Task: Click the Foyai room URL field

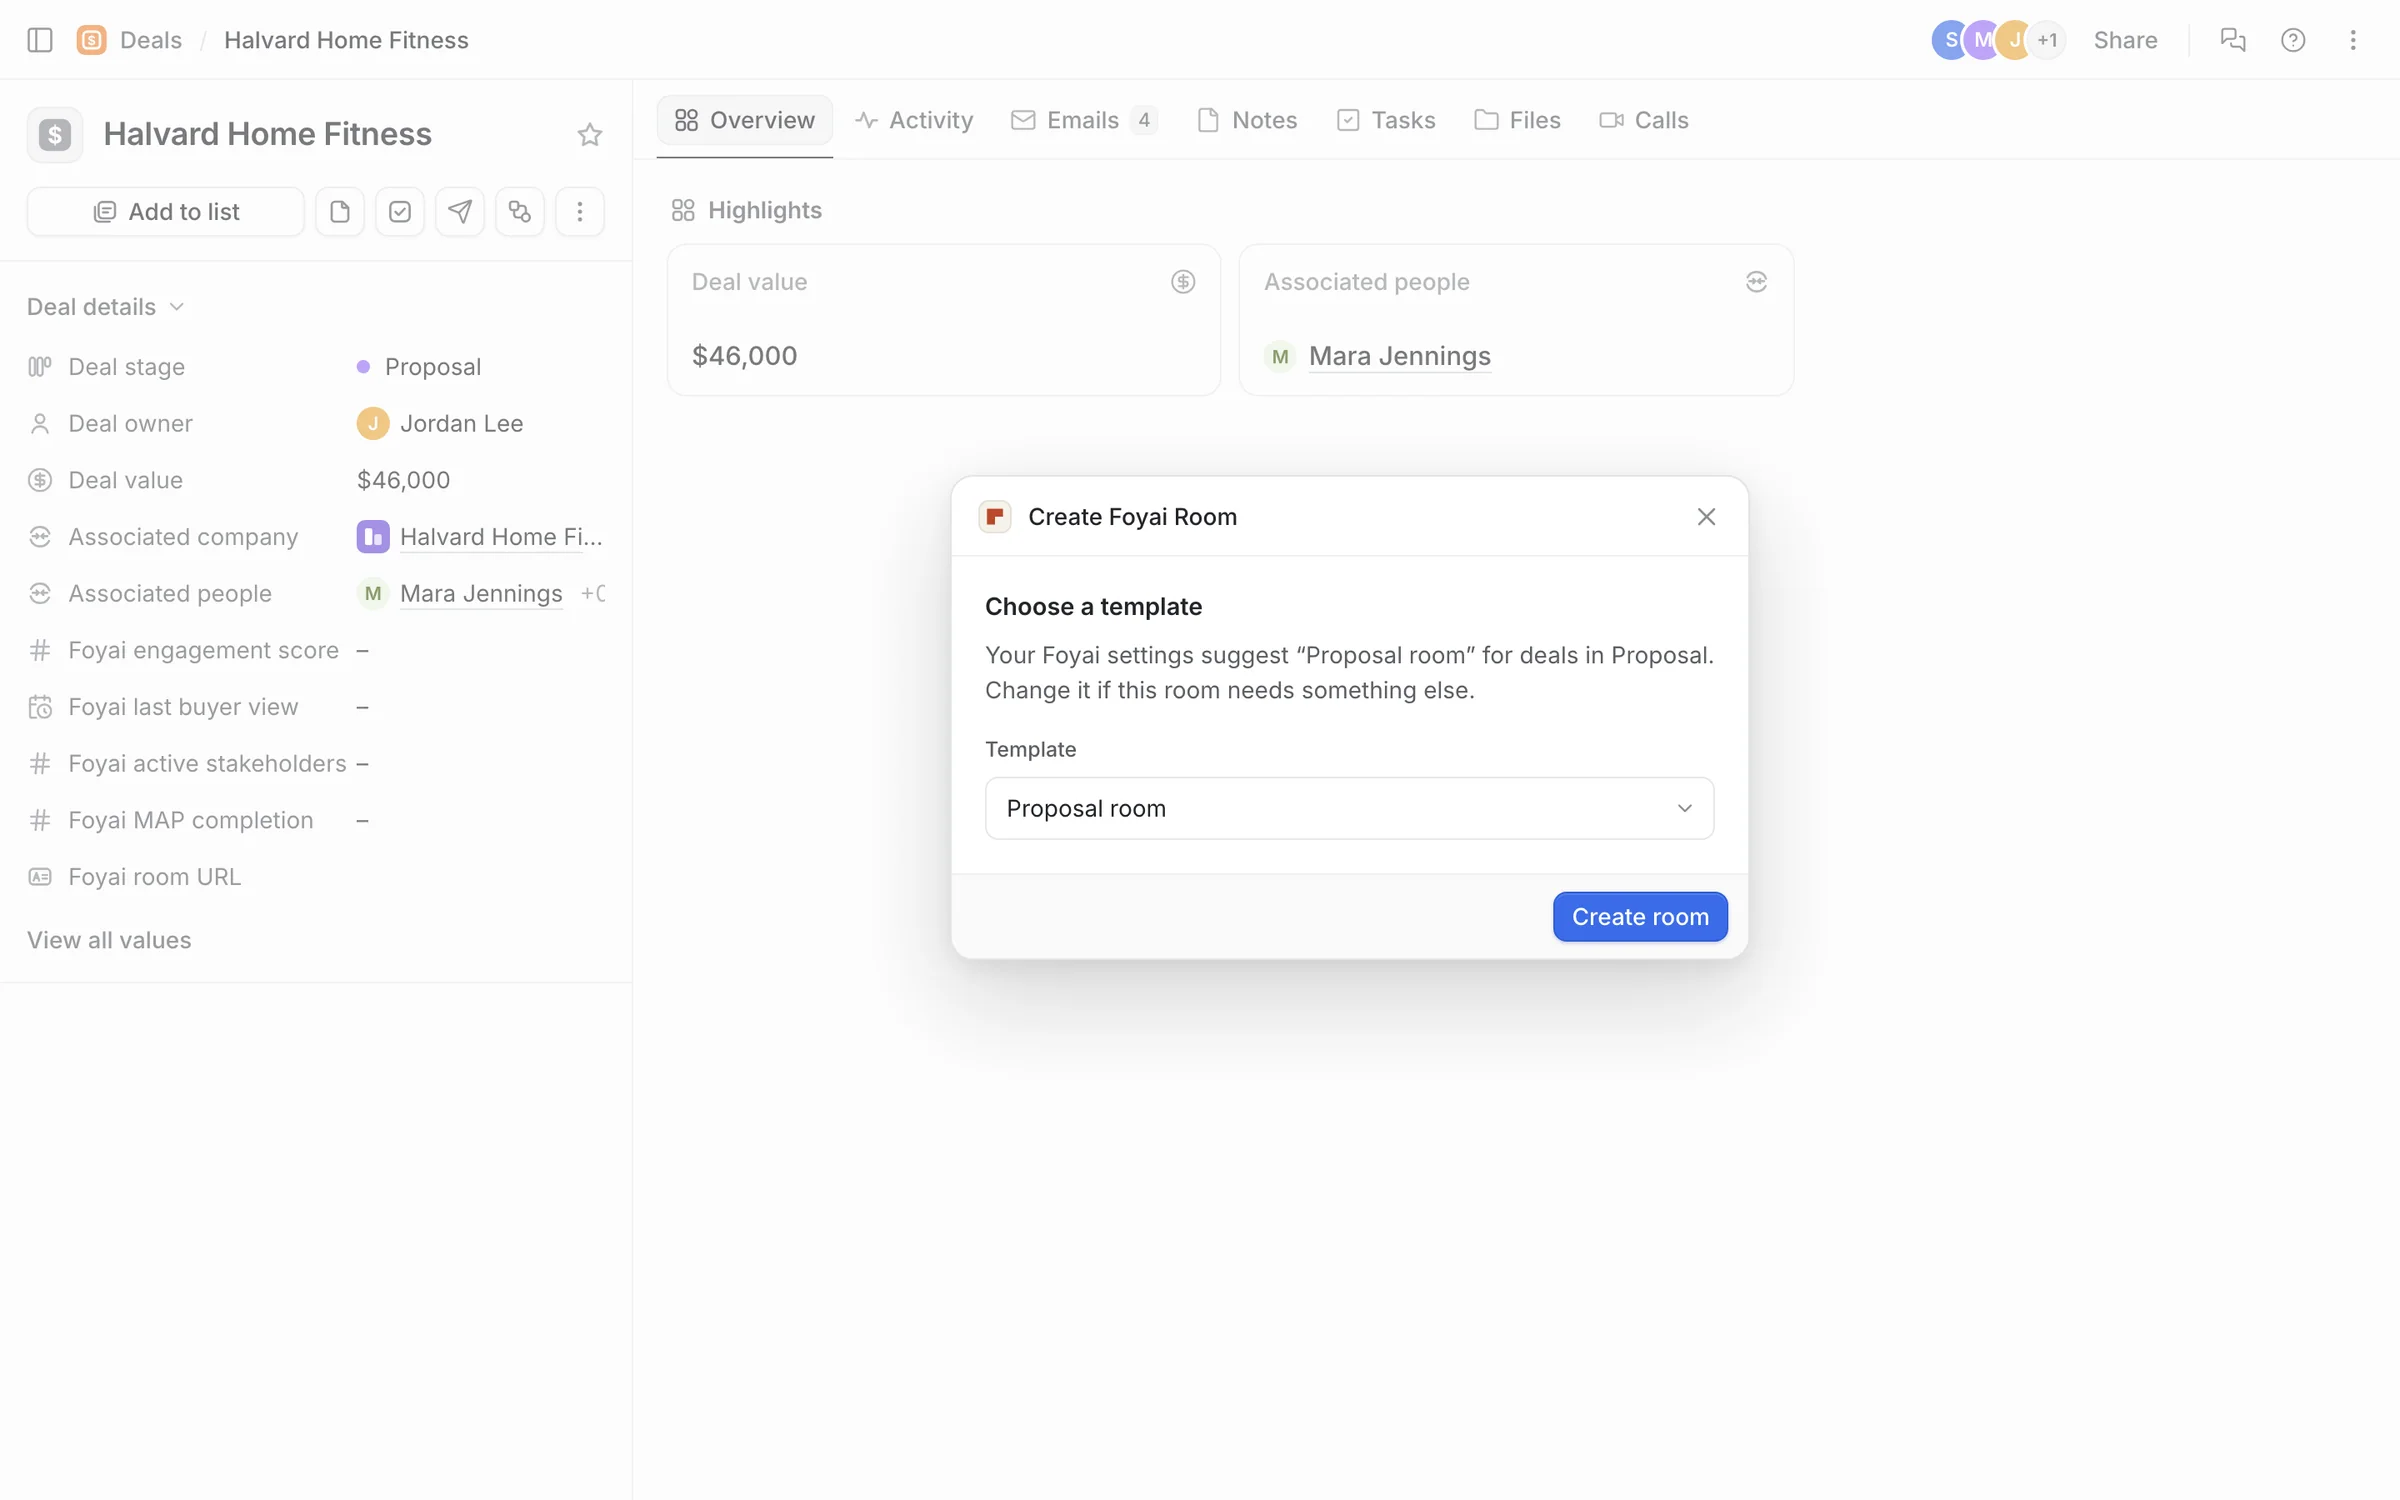Action: [x=316, y=877]
